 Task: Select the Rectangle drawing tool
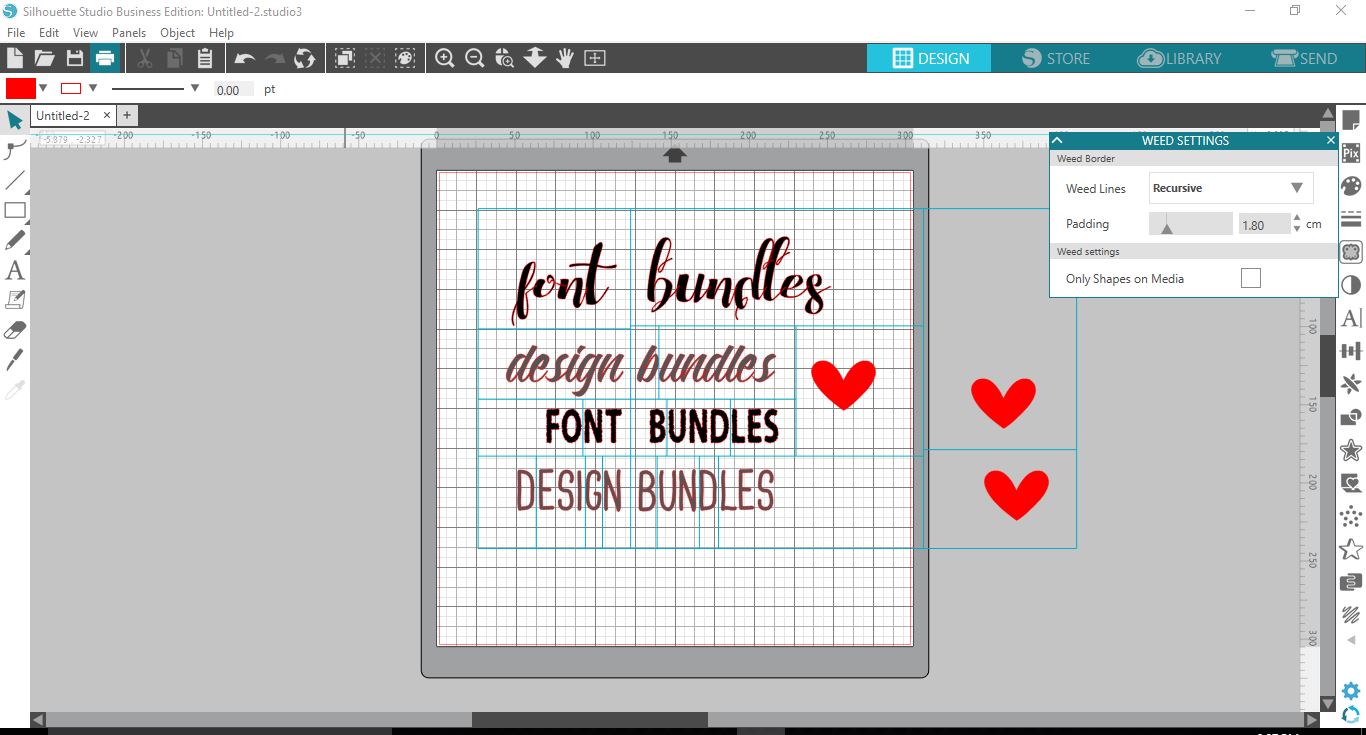15,211
